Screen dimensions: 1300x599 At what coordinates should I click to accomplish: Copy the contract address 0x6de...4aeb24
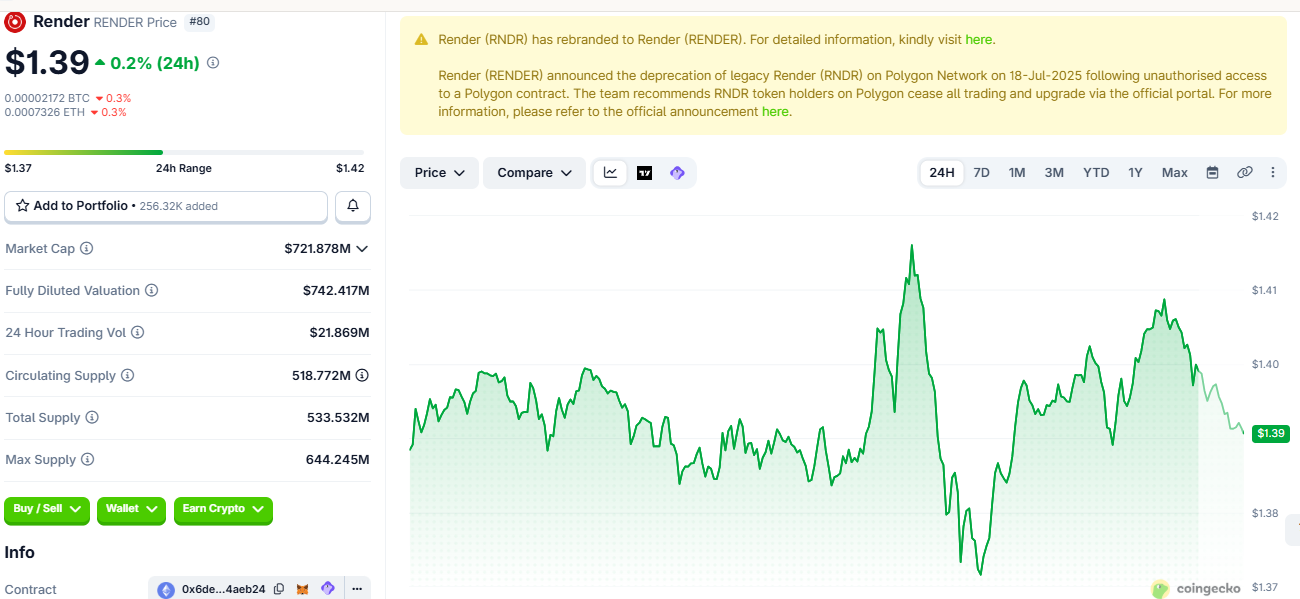(279, 590)
